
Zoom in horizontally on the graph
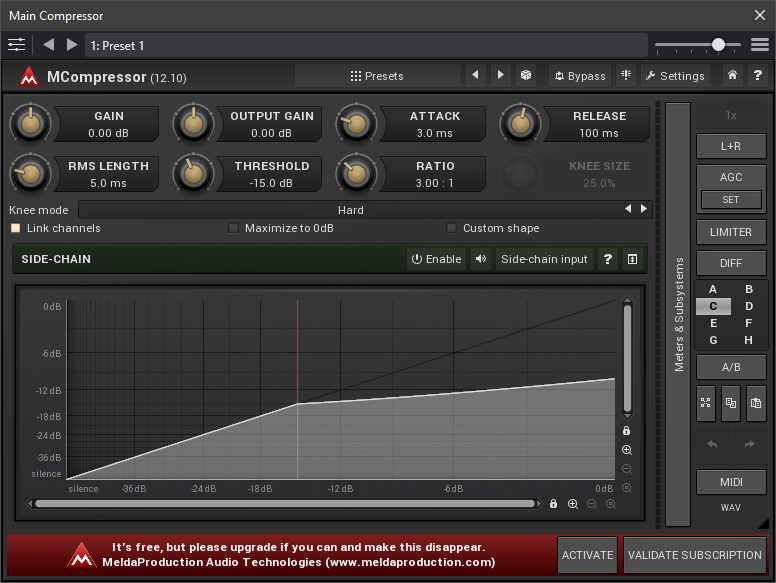[573, 504]
